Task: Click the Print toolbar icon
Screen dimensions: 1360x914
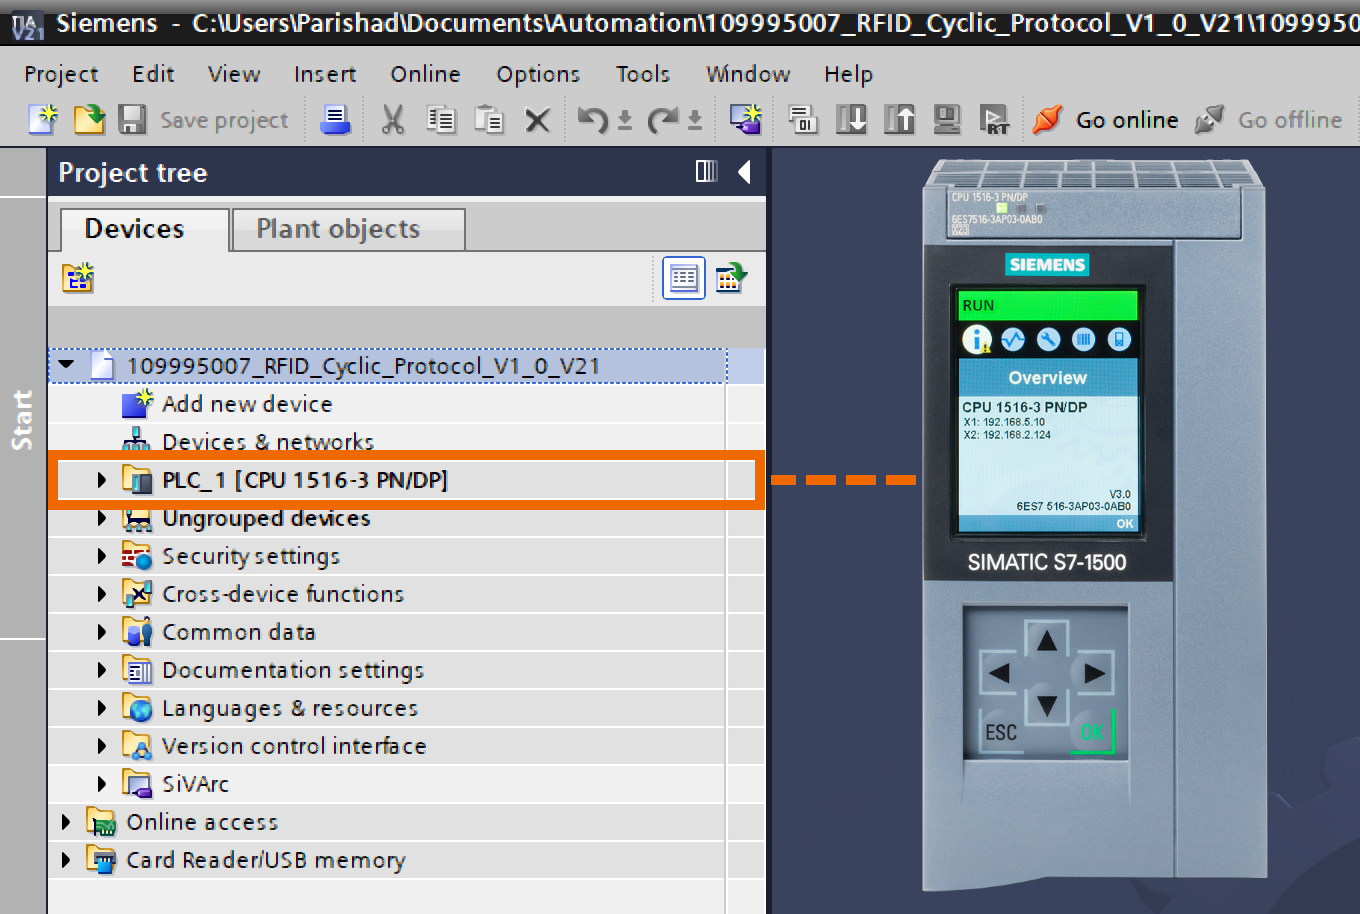Action: coord(335,120)
